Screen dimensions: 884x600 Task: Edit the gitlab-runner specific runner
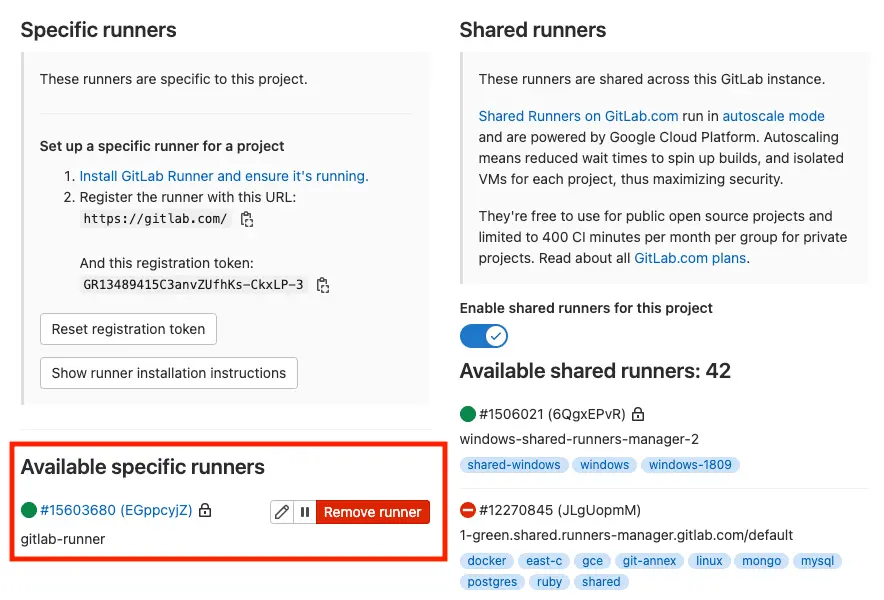pos(281,511)
